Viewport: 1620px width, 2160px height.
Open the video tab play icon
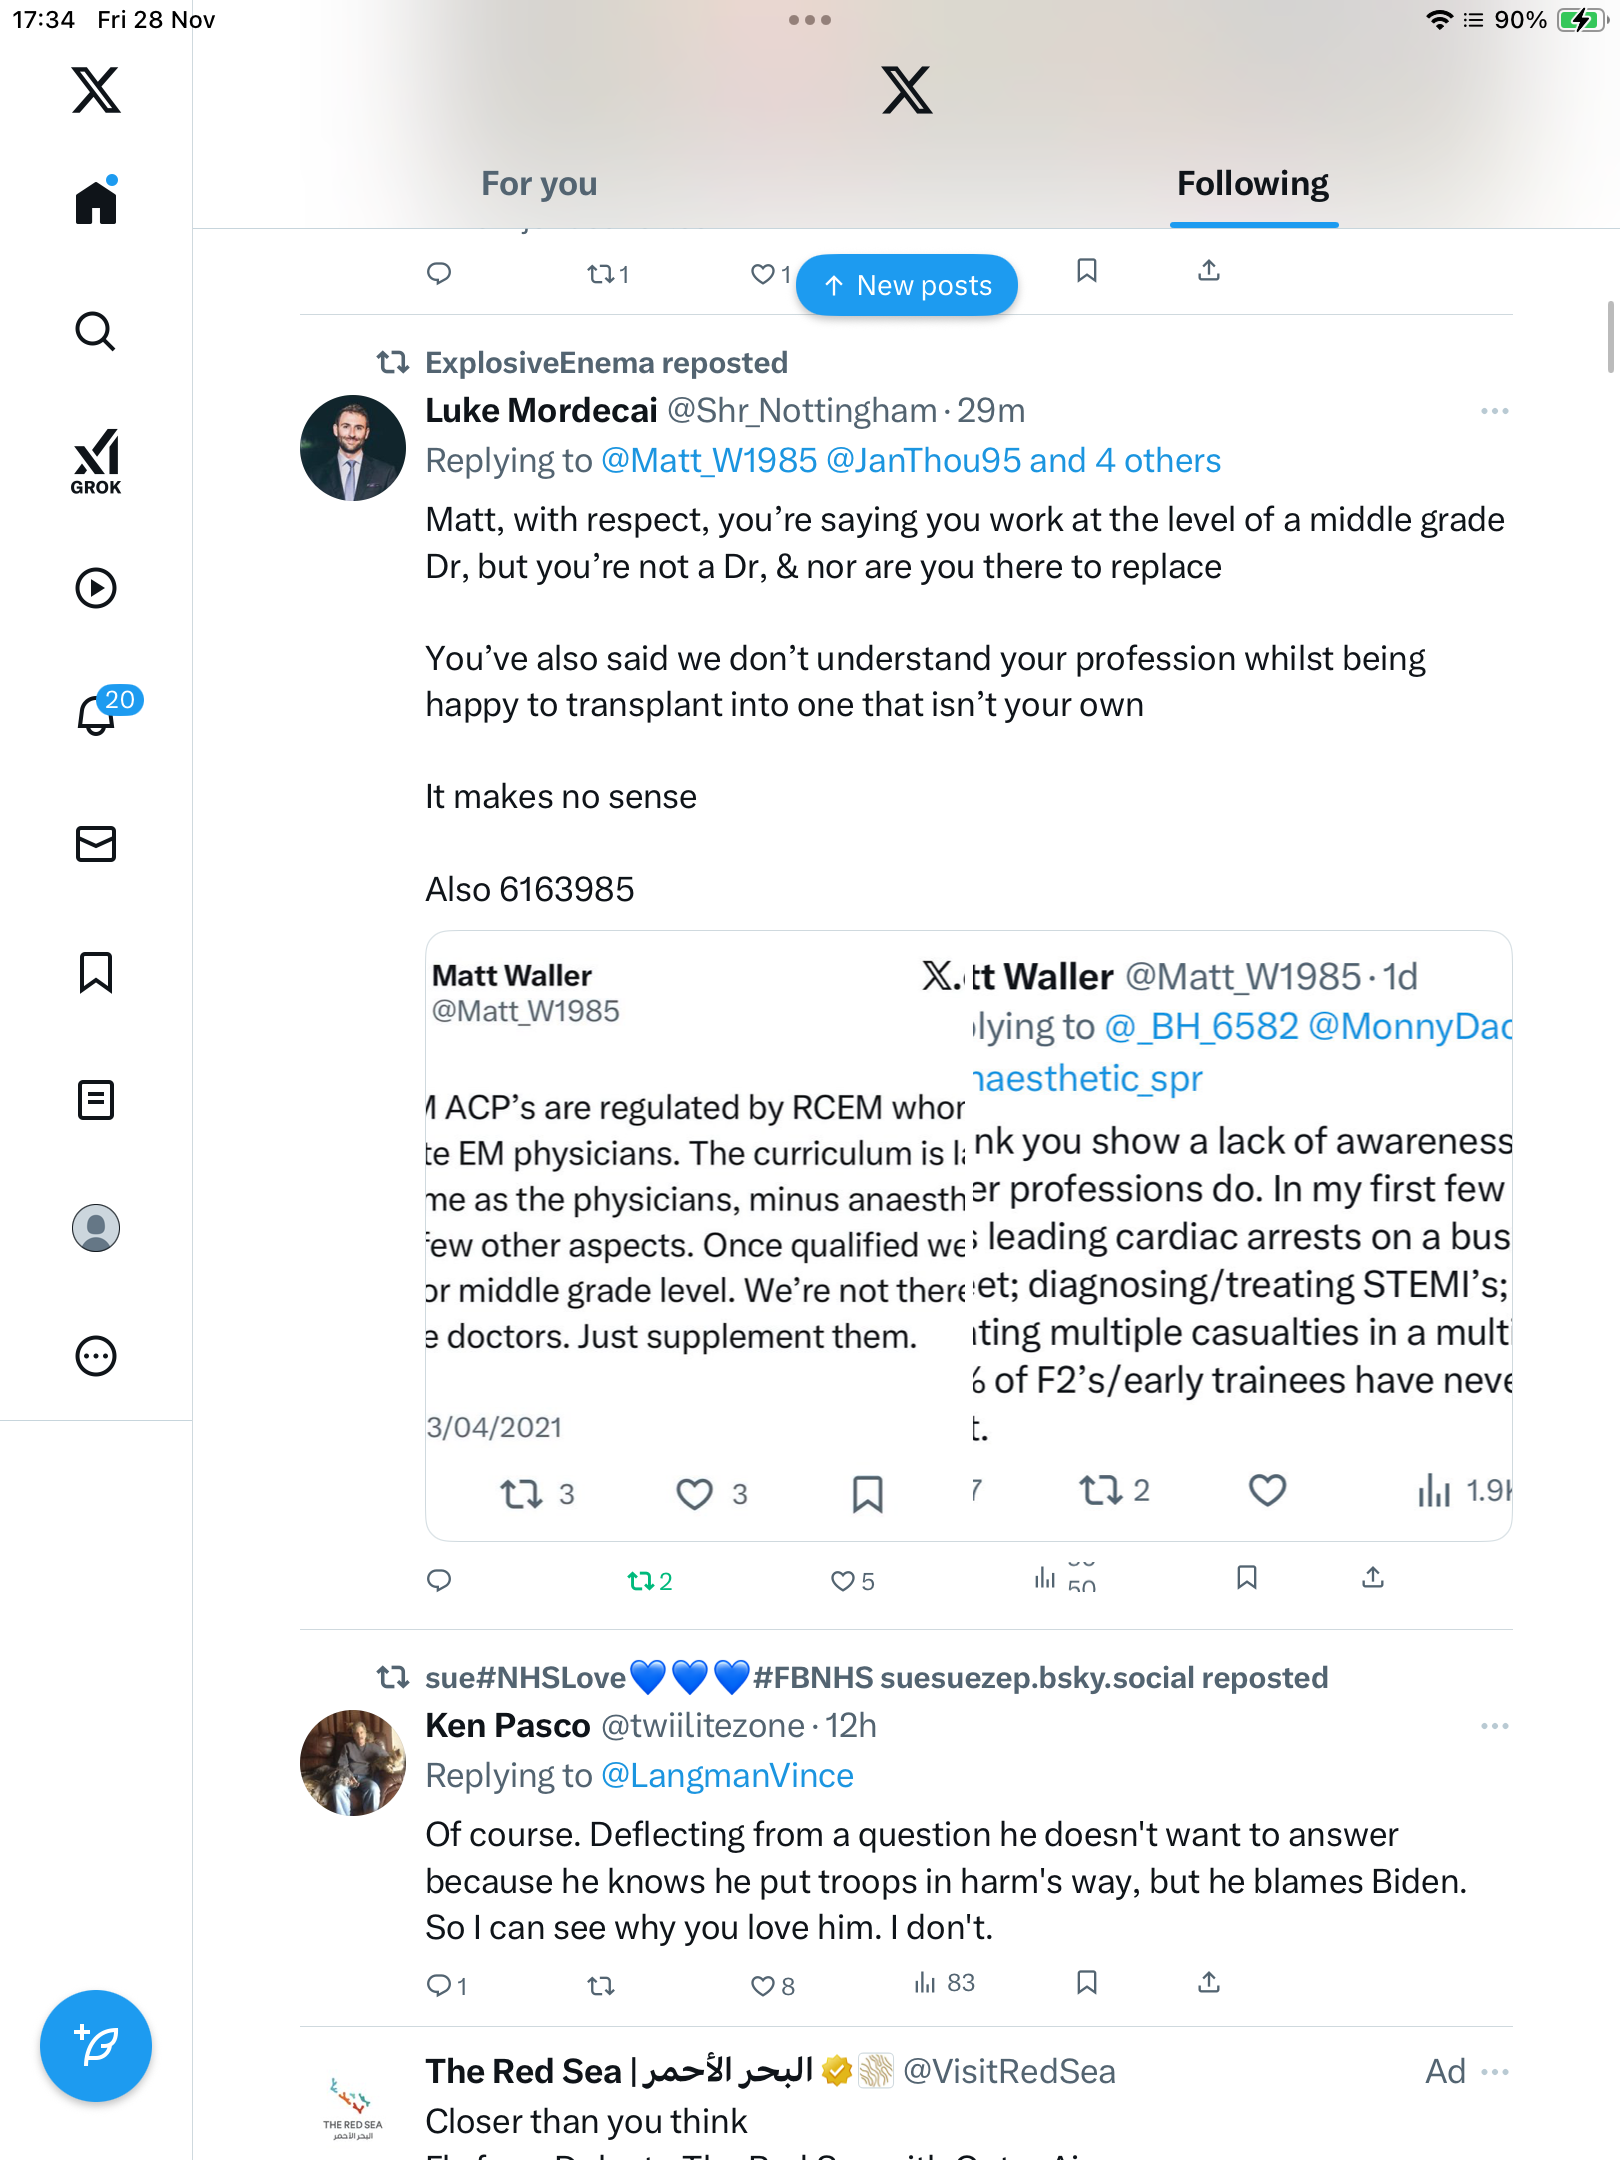point(96,588)
